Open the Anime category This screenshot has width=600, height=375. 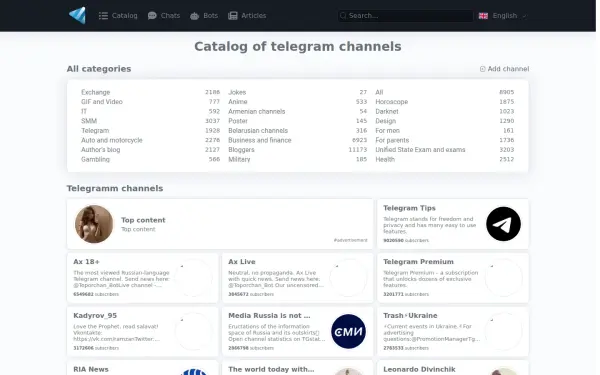238,102
